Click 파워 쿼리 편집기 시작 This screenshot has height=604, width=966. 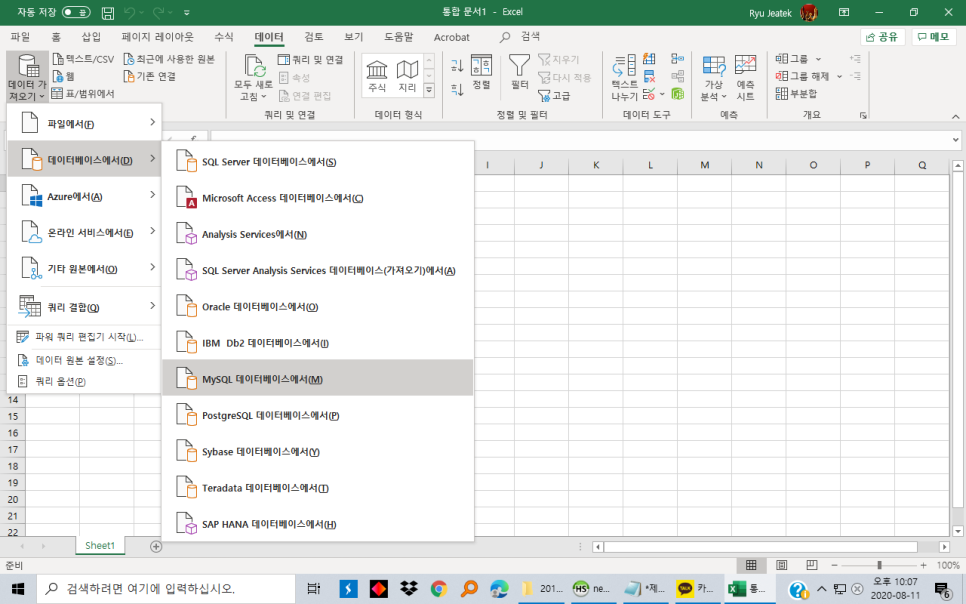coord(84,337)
